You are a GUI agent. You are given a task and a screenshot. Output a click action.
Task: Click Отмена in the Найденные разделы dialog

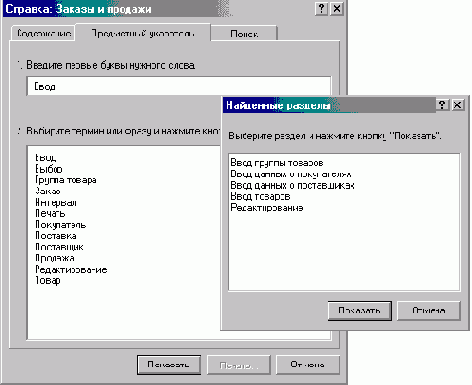[x=429, y=311]
